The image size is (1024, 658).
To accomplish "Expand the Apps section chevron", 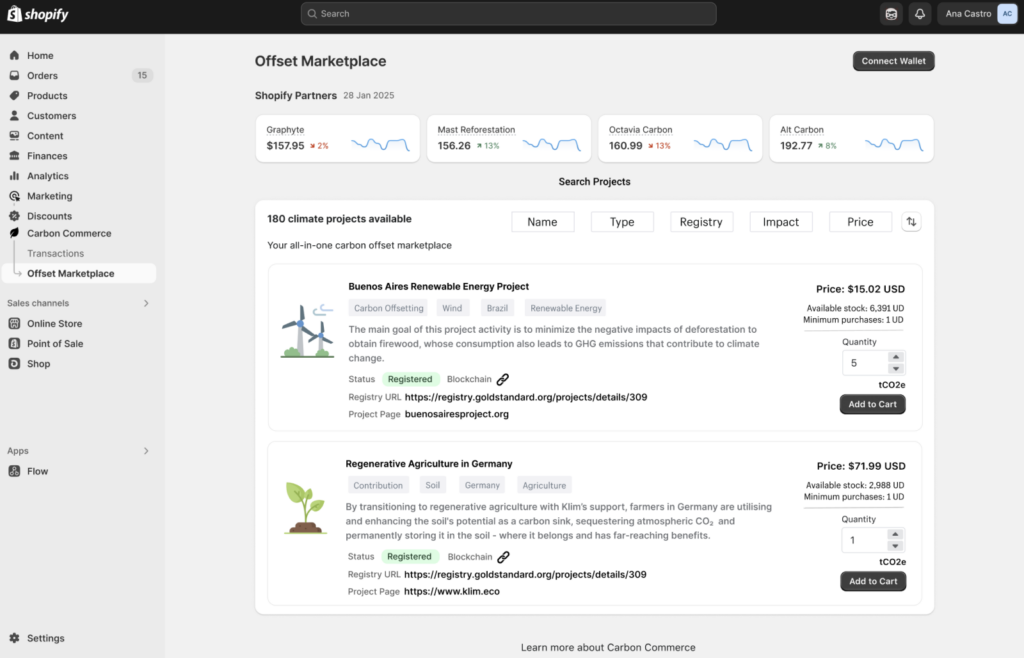I will (x=146, y=451).
